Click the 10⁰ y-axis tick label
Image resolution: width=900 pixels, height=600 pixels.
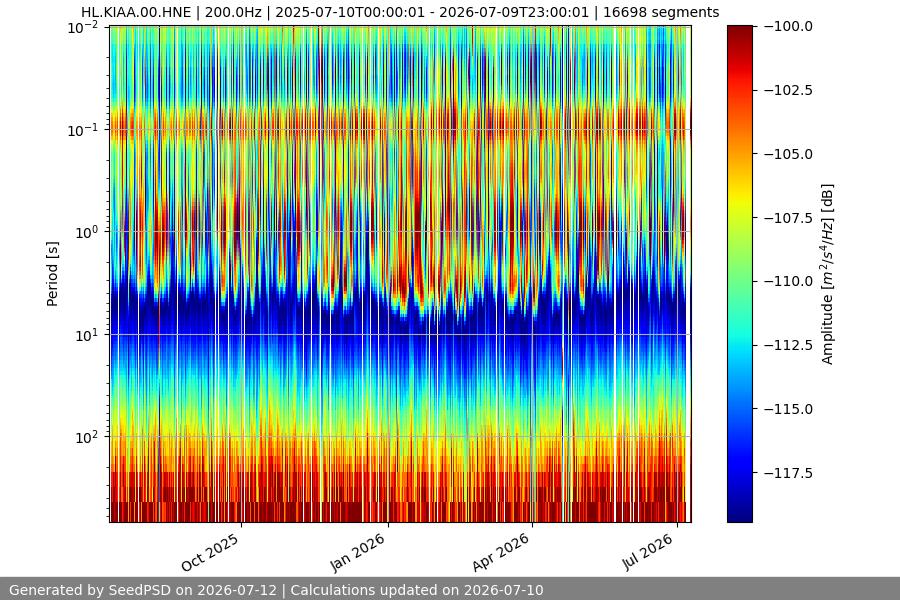tap(87, 232)
